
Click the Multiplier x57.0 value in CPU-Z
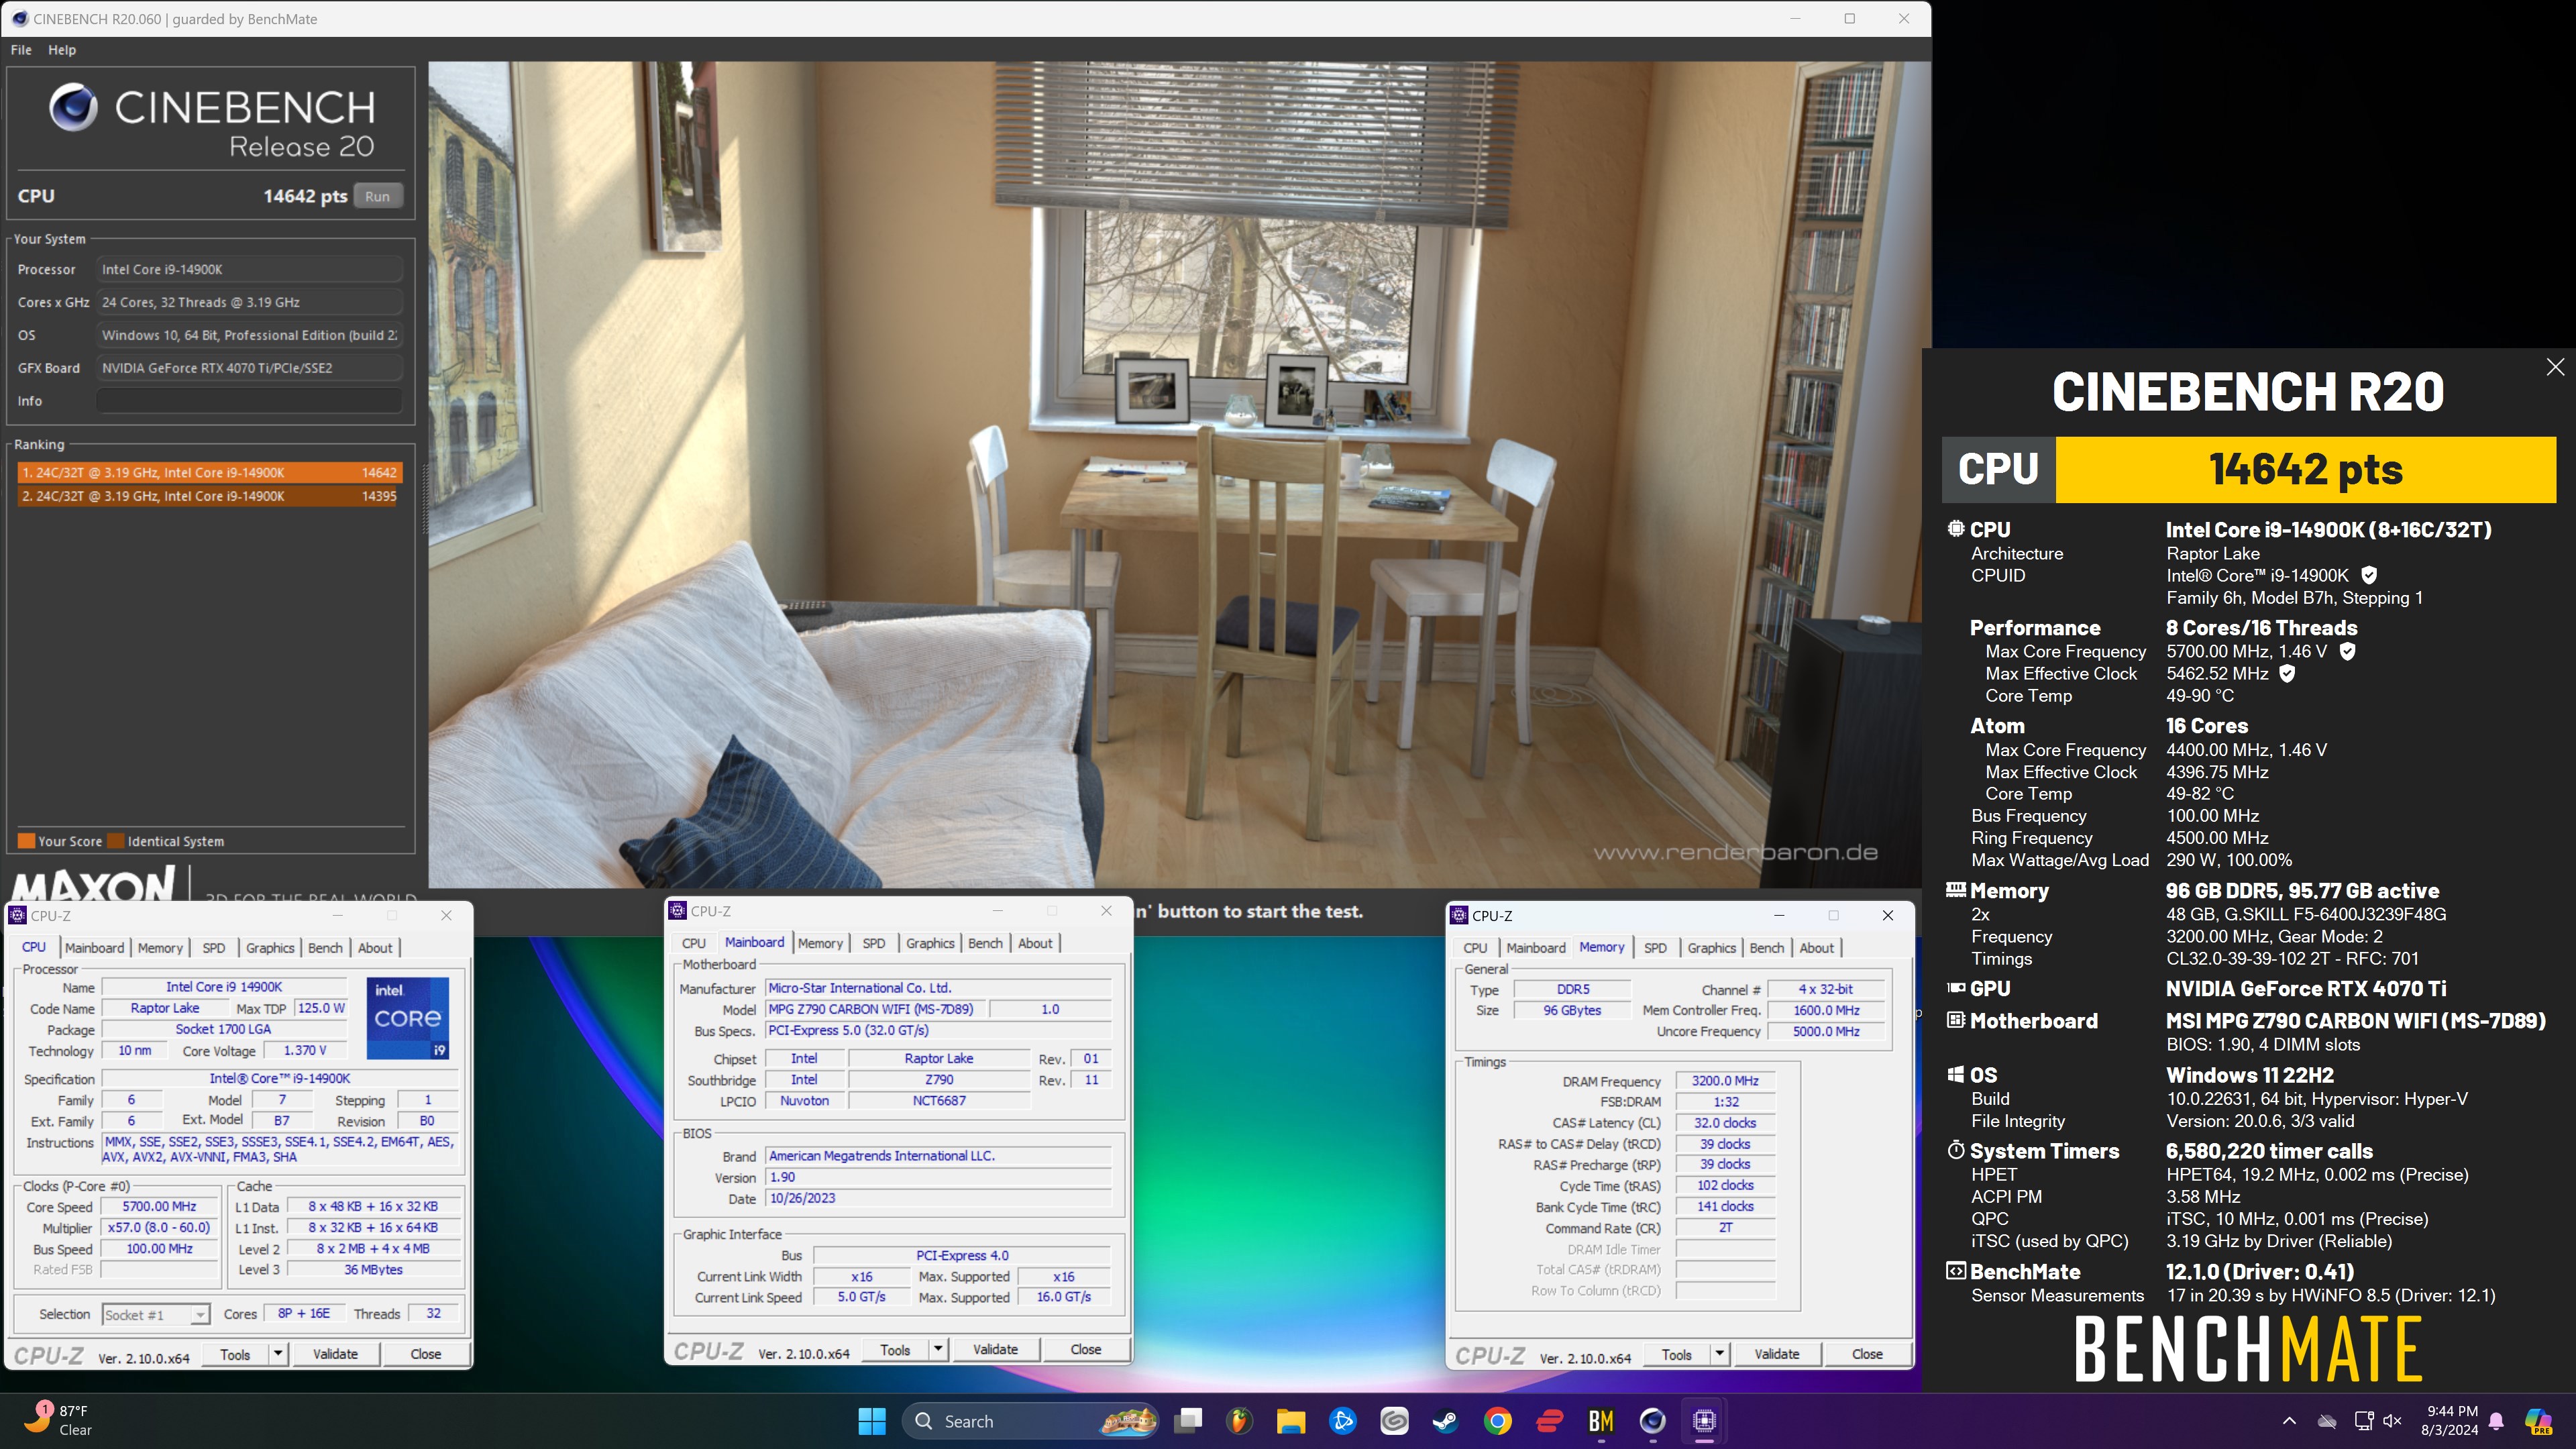160,1228
